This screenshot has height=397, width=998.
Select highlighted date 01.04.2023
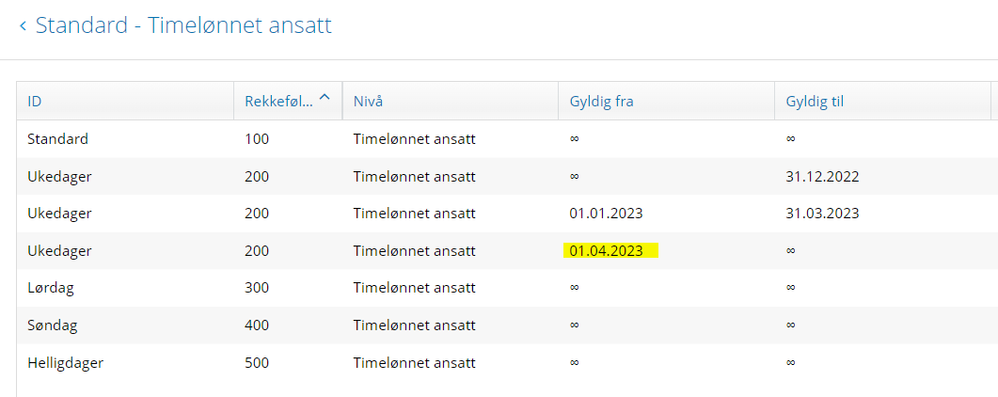click(606, 251)
